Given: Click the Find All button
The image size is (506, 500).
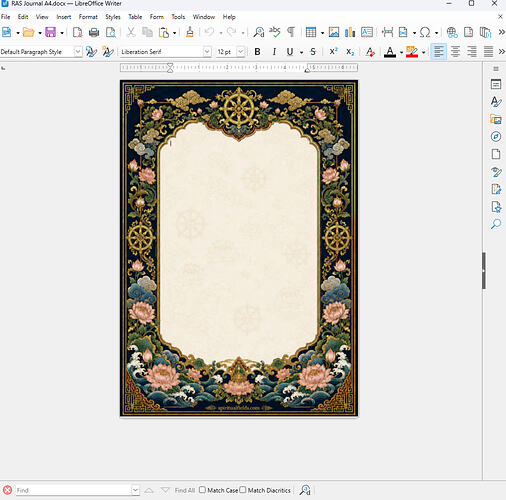Looking at the screenshot, I should [185, 490].
